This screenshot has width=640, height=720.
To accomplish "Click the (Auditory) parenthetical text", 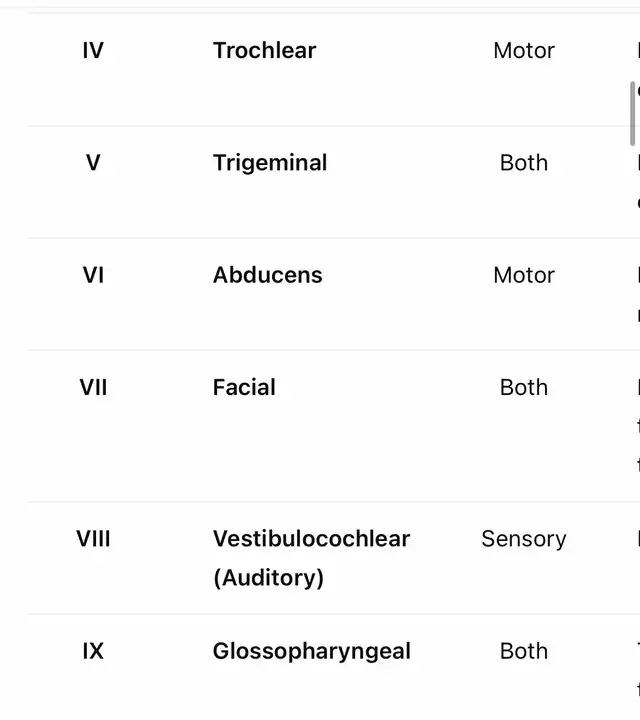I will click(268, 578).
